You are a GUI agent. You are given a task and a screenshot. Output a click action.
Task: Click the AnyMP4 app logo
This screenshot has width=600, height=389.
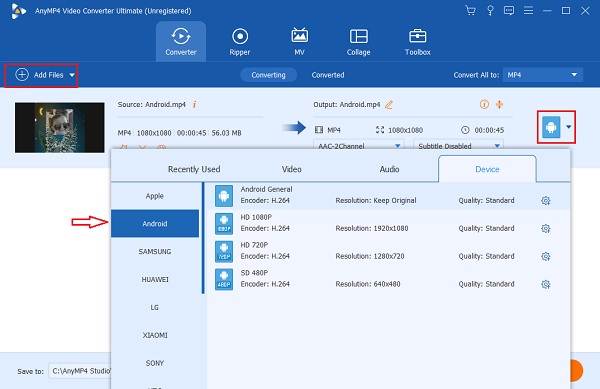pyautogui.click(x=18, y=11)
